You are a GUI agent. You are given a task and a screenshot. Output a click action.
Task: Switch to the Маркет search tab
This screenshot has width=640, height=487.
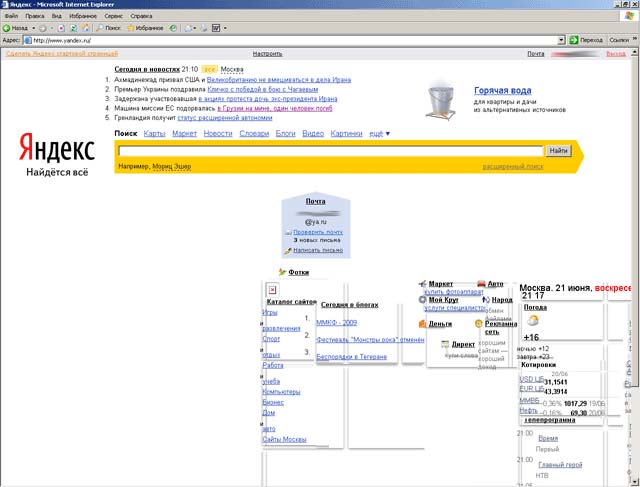[184, 133]
